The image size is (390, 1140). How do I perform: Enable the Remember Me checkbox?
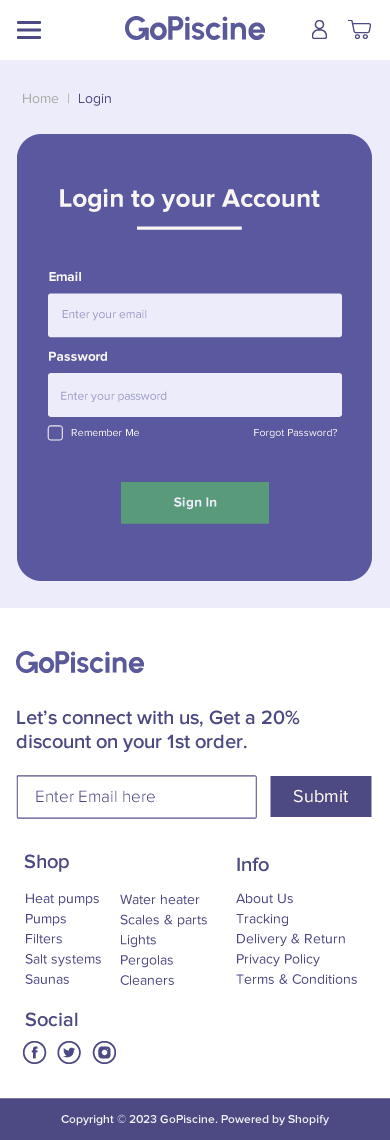pos(55,433)
